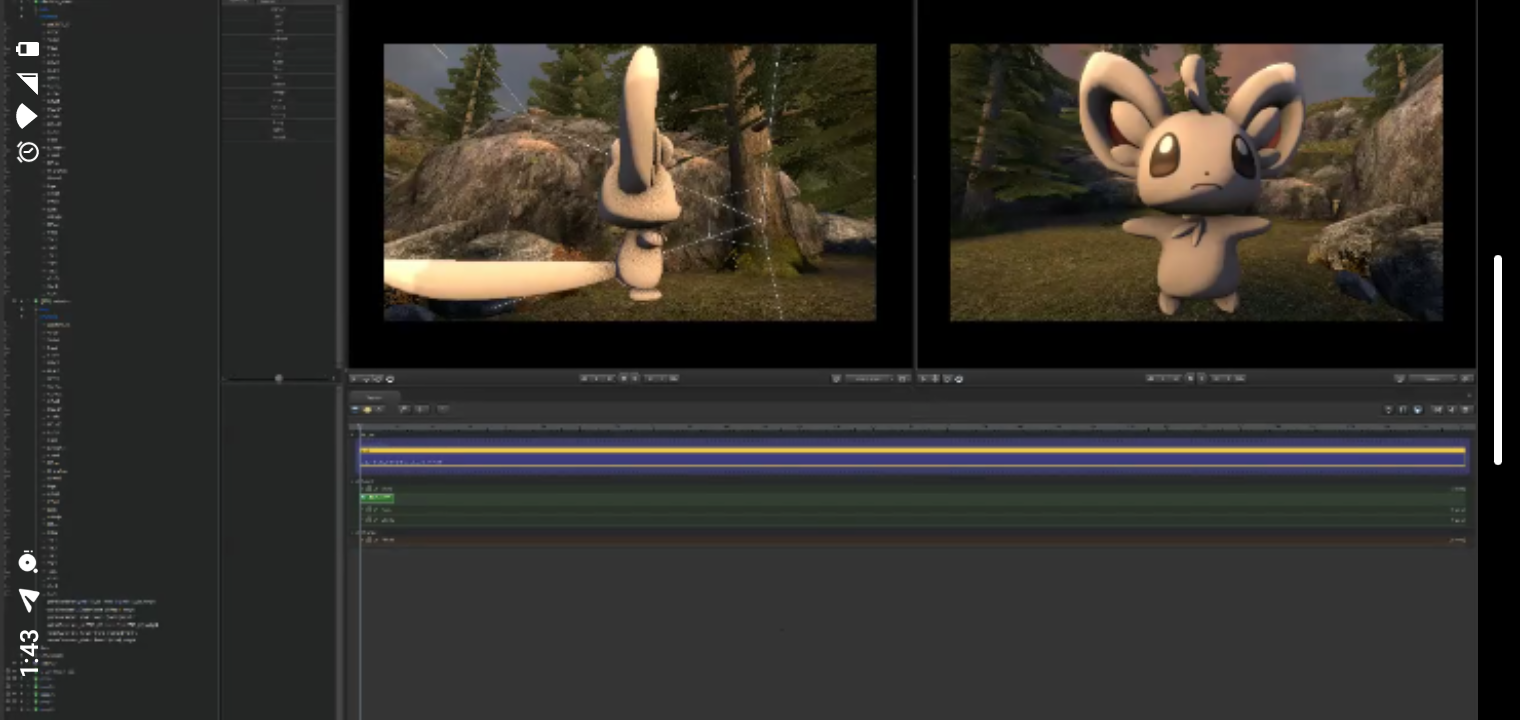Click the right viewport showing the character's face
Image resolution: width=1520 pixels, height=720 pixels.
click(1196, 182)
